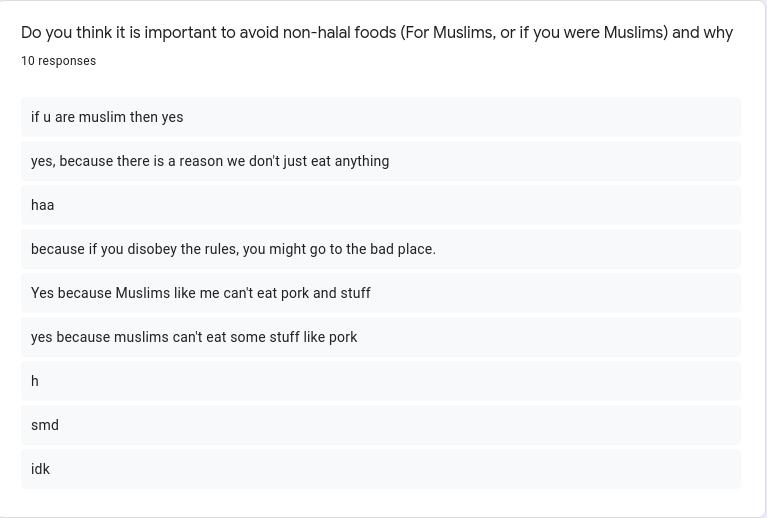This screenshot has height=518, width=767.
Task: Select the 'disobey the rules' response
Action: pos(381,249)
